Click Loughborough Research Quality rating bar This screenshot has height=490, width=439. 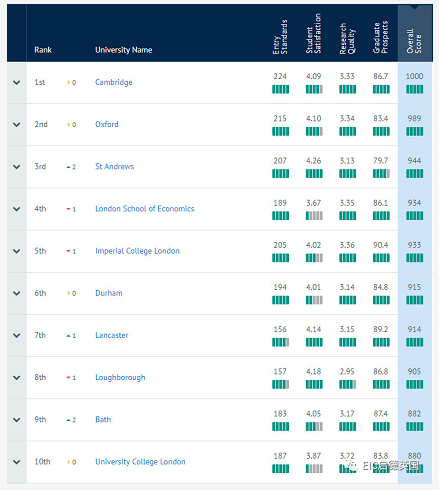[347, 385]
